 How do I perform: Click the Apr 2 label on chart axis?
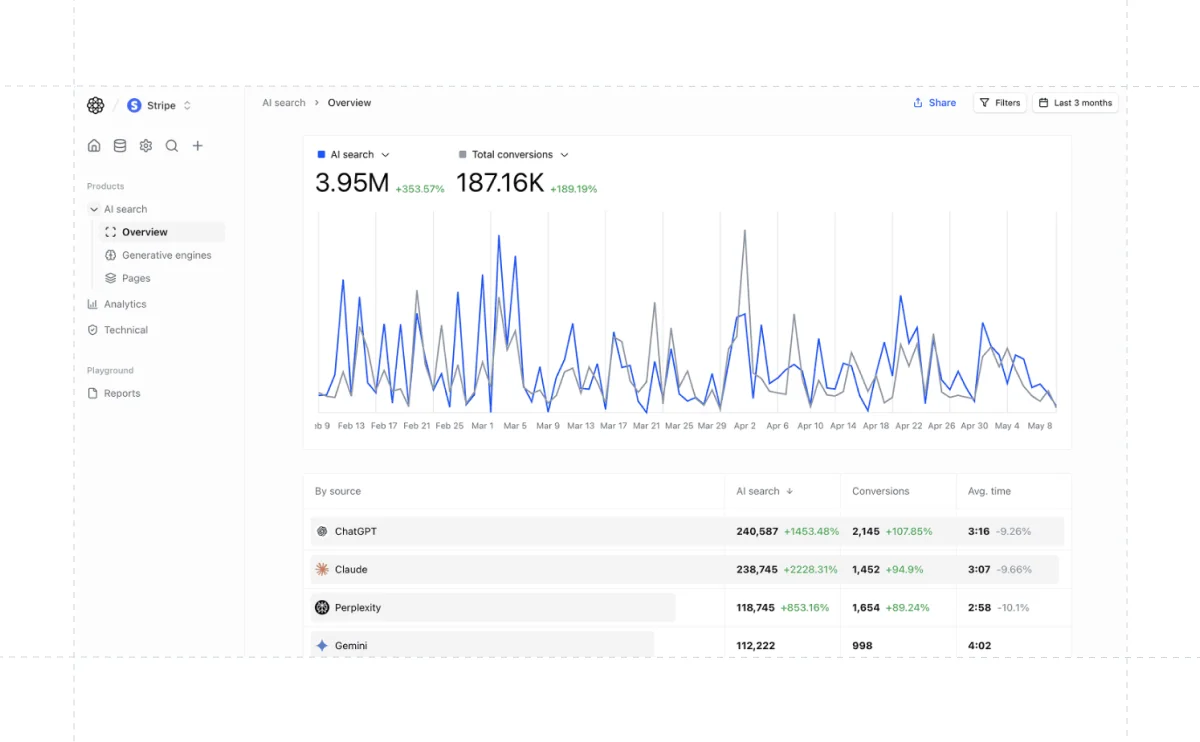745,426
